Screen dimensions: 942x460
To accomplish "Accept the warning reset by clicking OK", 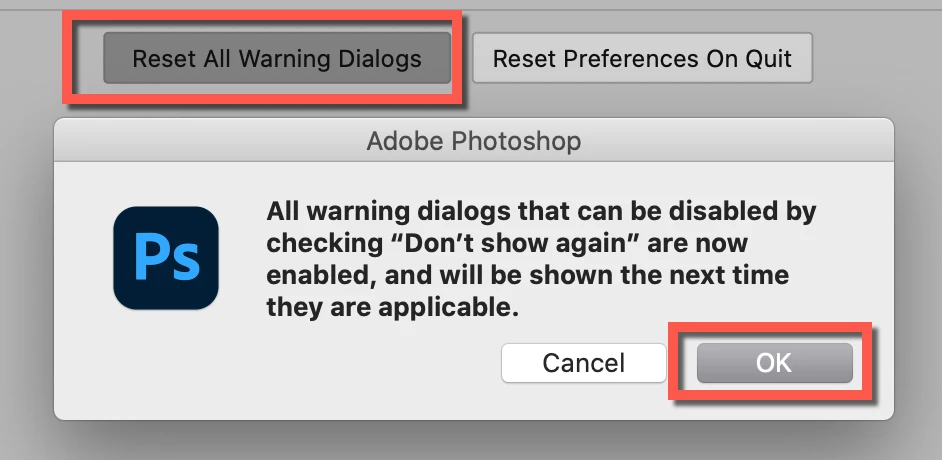I will coord(774,363).
